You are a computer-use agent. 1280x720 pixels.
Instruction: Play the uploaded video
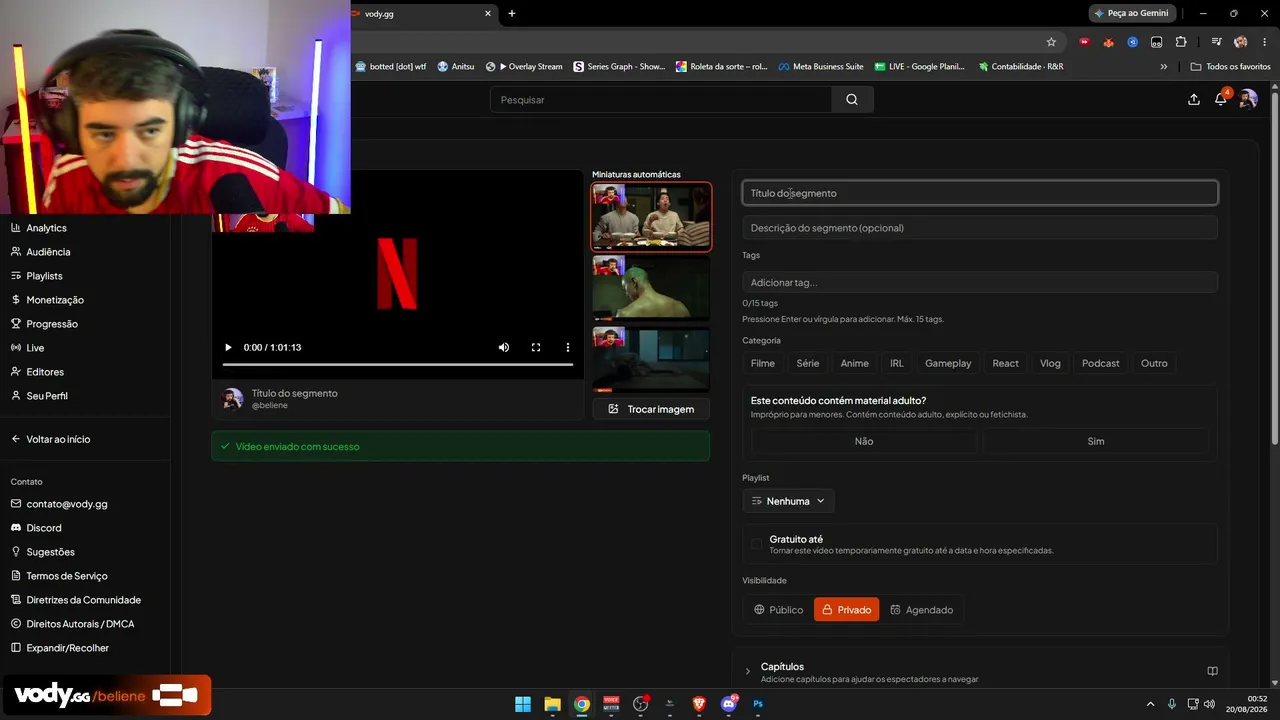coord(228,347)
